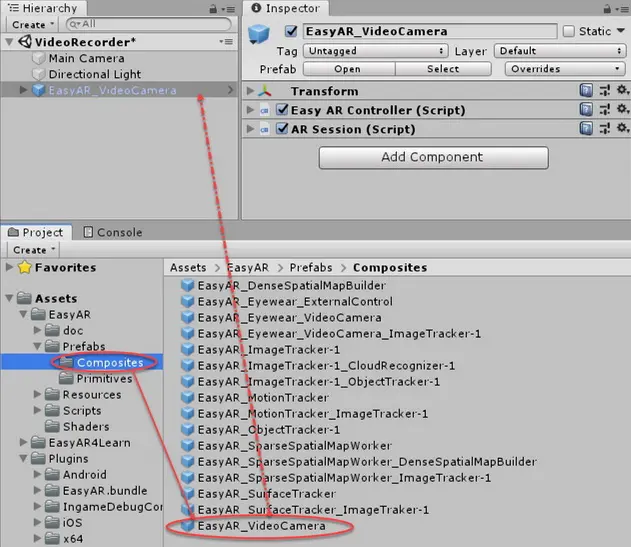Open Hierarchy panel options menu icon

228,9
